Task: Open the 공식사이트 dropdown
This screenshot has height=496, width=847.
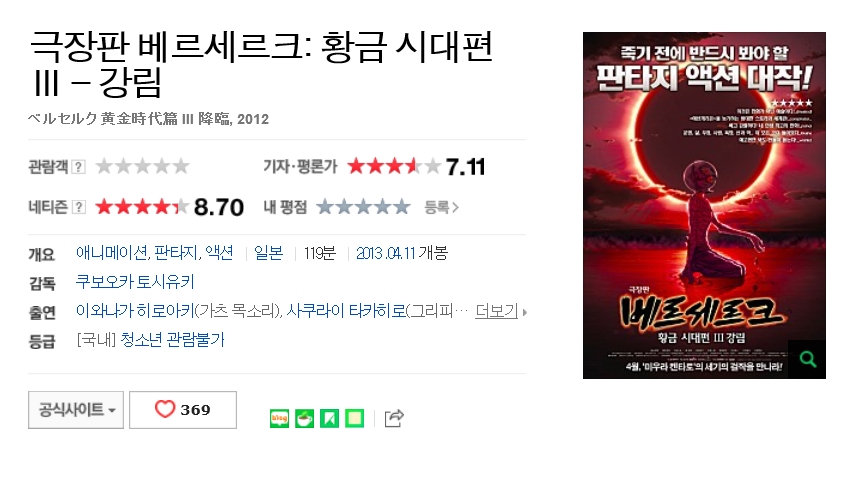Action: click(x=76, y=410)
